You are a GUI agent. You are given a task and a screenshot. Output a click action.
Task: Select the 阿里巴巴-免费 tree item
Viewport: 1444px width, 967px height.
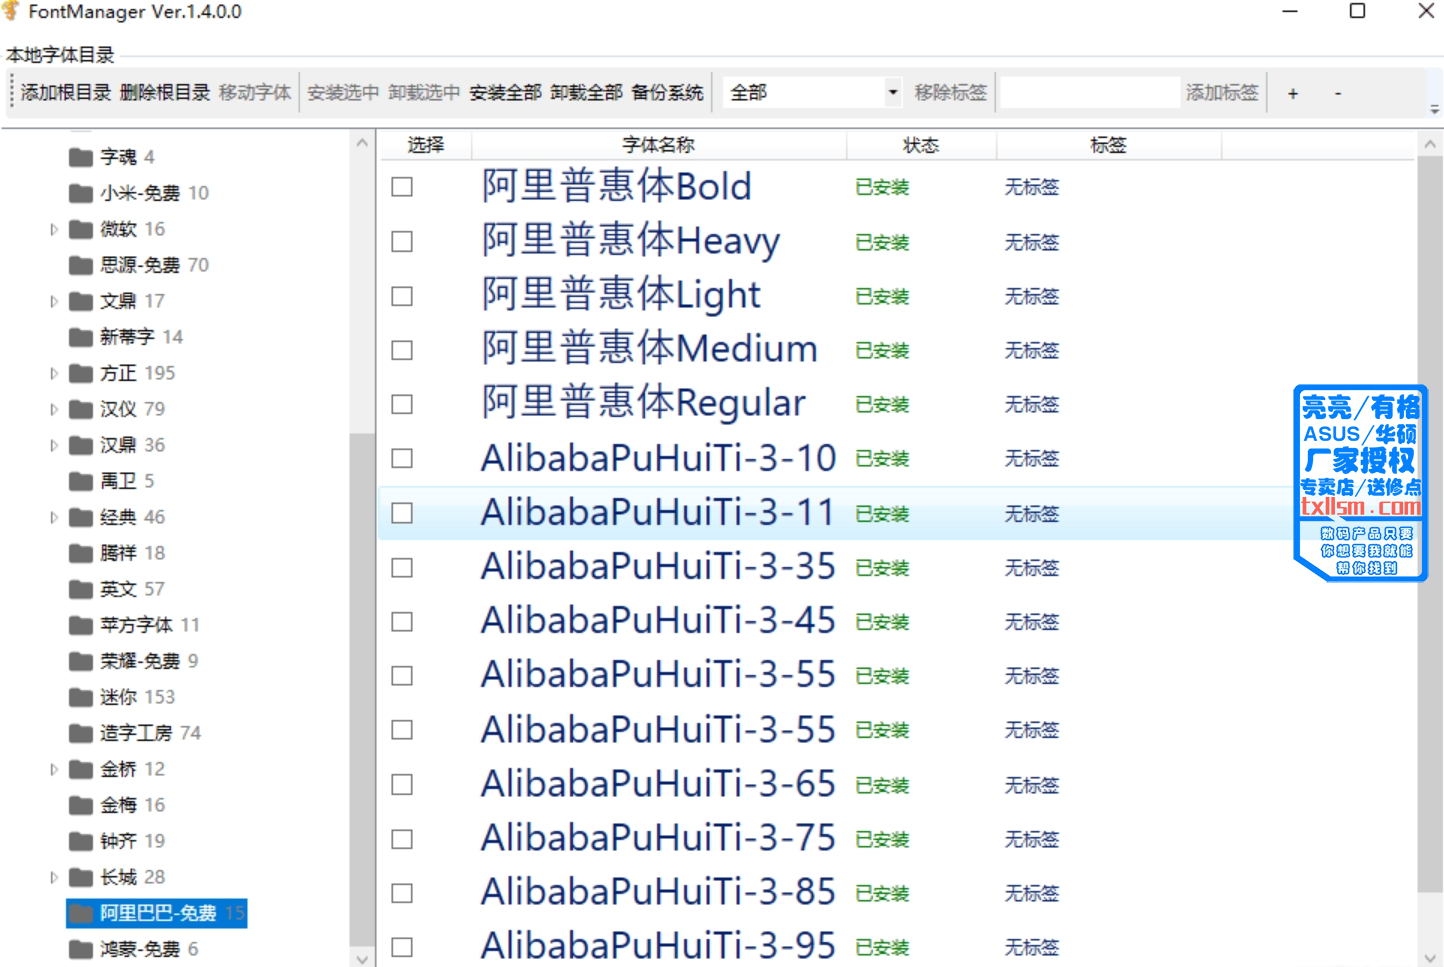(157, 913)
